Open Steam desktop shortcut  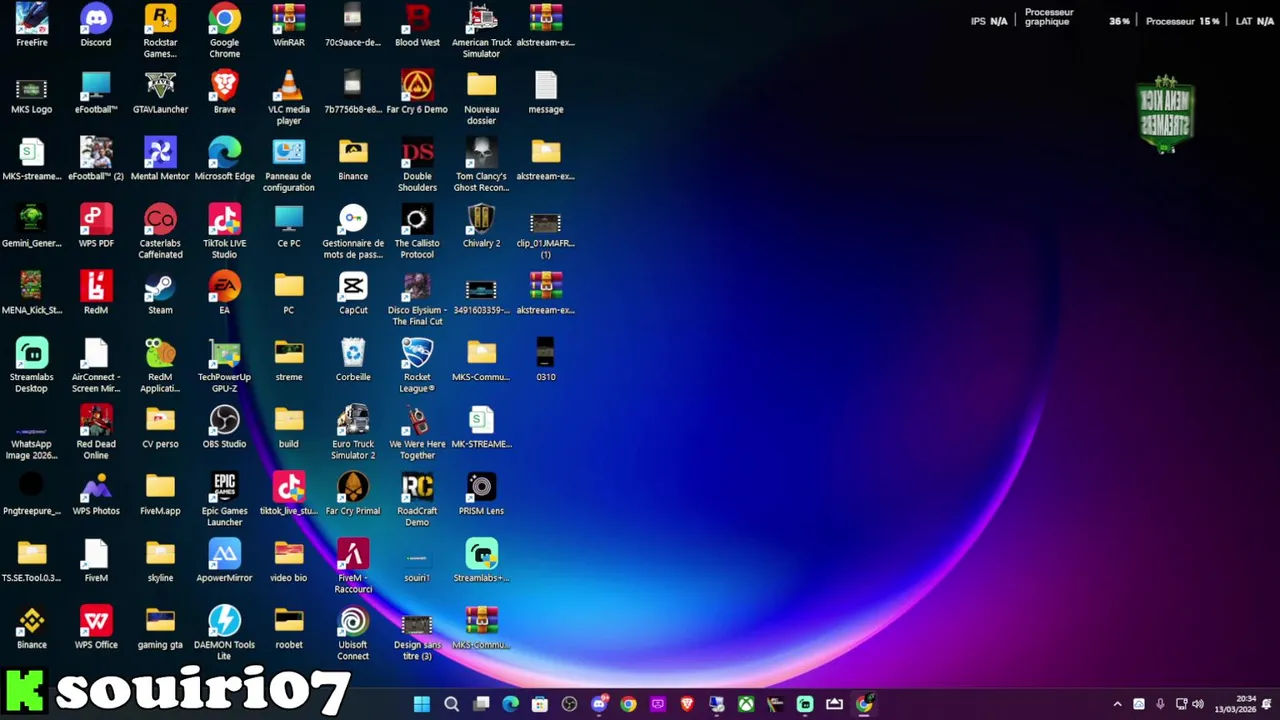click(x=160, y=293)
